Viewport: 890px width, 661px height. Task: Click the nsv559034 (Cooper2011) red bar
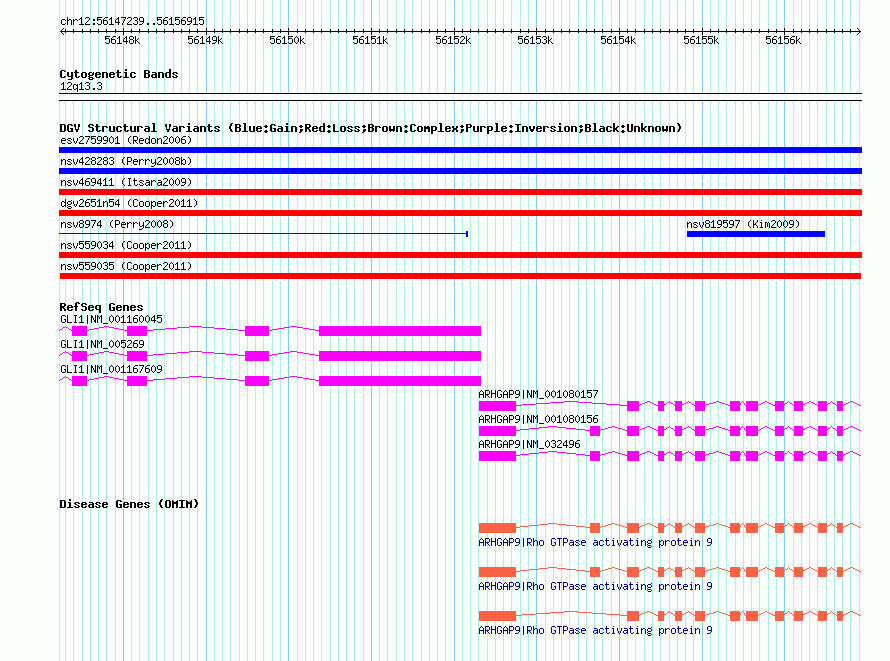[x=460, y=255]
